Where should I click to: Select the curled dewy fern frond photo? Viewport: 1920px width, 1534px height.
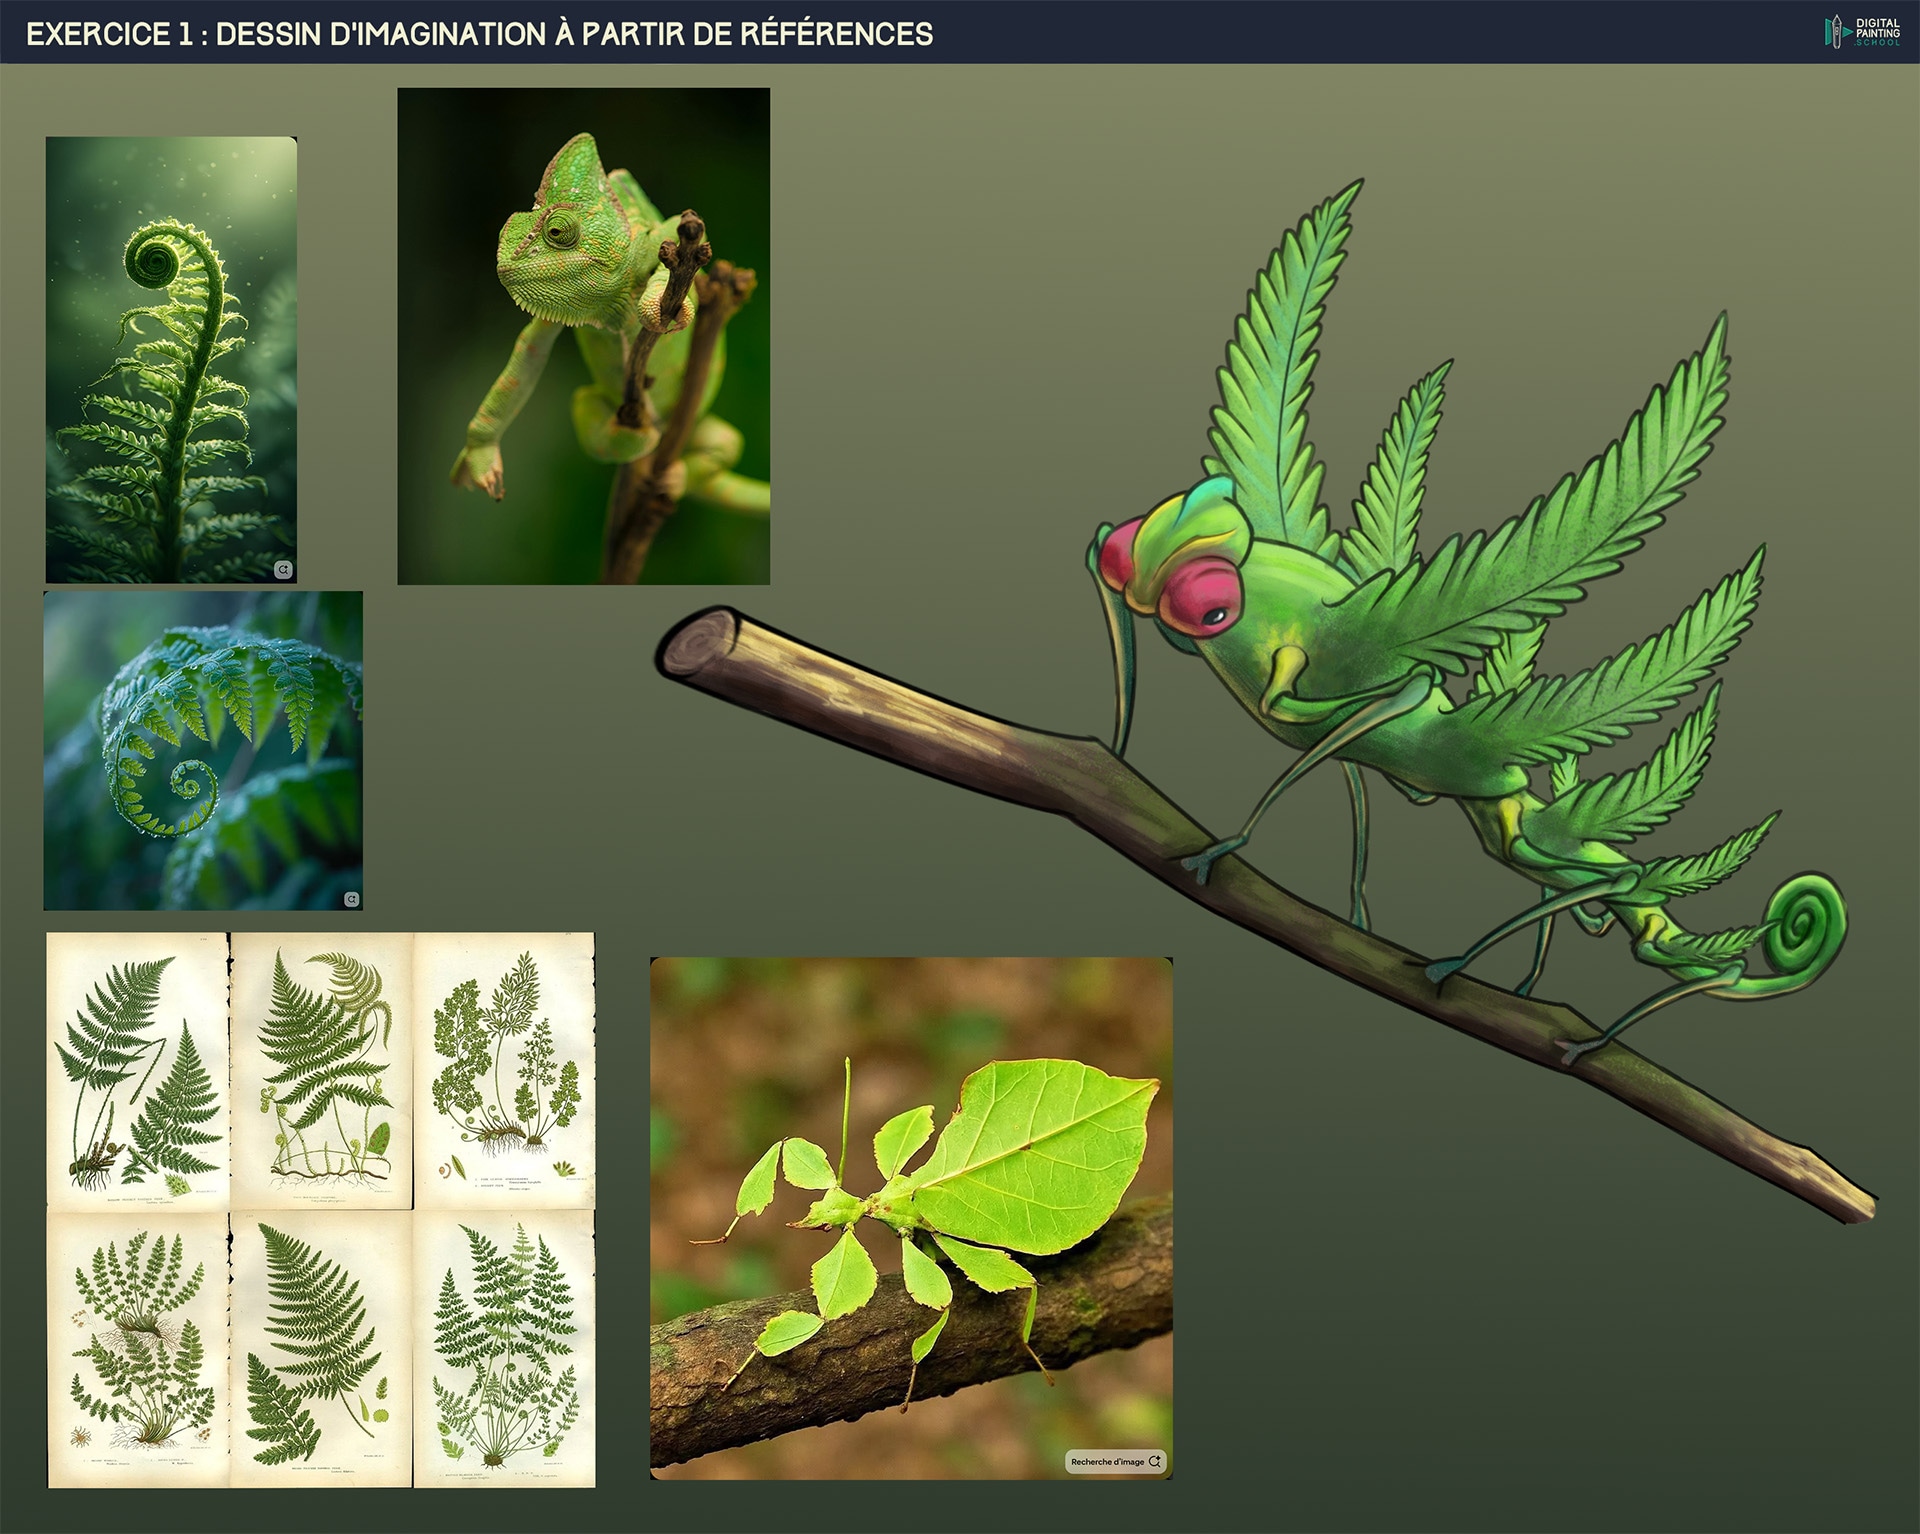[203, 751]
